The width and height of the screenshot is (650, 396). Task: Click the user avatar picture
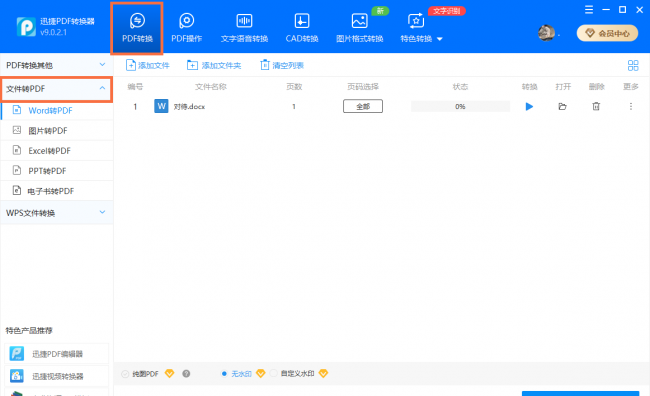pyautogui.click(x=546, y=33)
